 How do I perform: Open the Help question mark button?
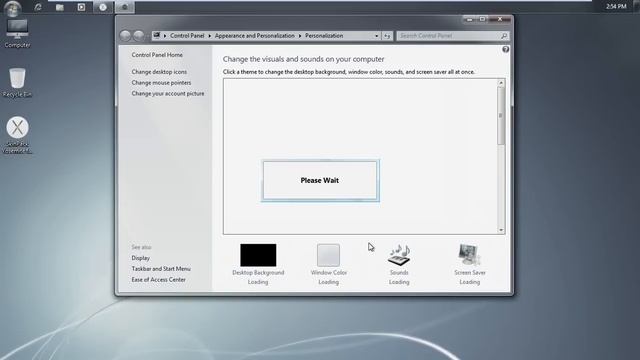coord(505,49)
